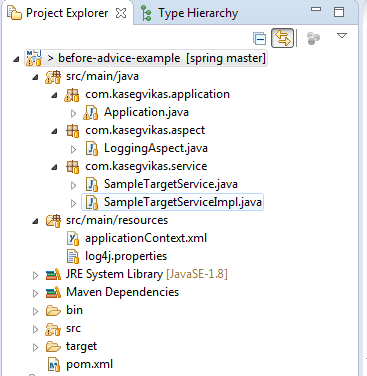Image resolution: width=367 pixels, height=376 pixels.
Task: Select the log4j.properties label
Action: 126,256
